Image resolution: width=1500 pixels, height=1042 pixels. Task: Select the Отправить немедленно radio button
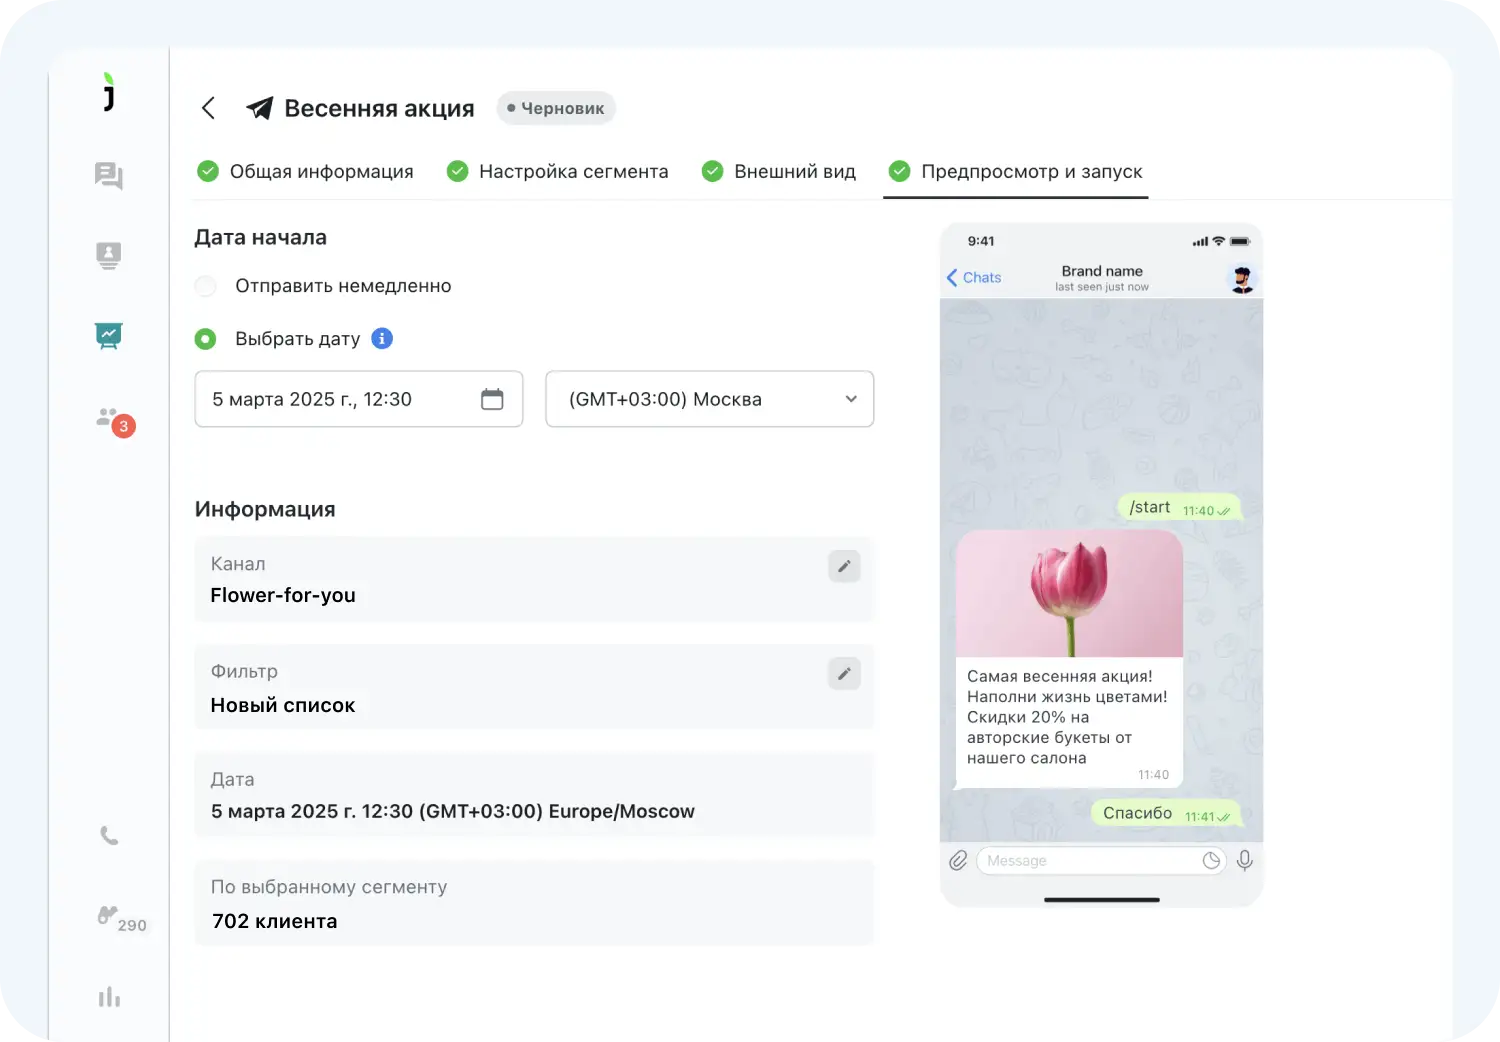205,286
